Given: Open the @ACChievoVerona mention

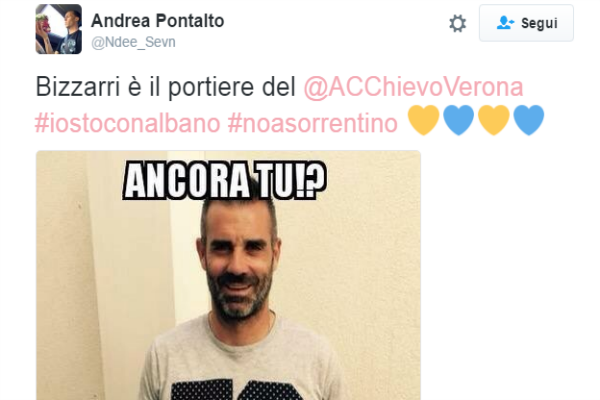Looking at the screenshot, I should point(413,87).
